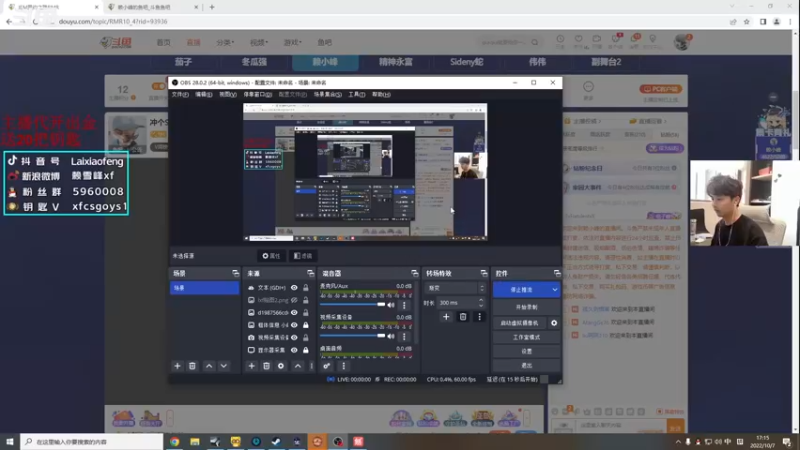Pop out the 转场特效 dock panel

pos(484,273)
